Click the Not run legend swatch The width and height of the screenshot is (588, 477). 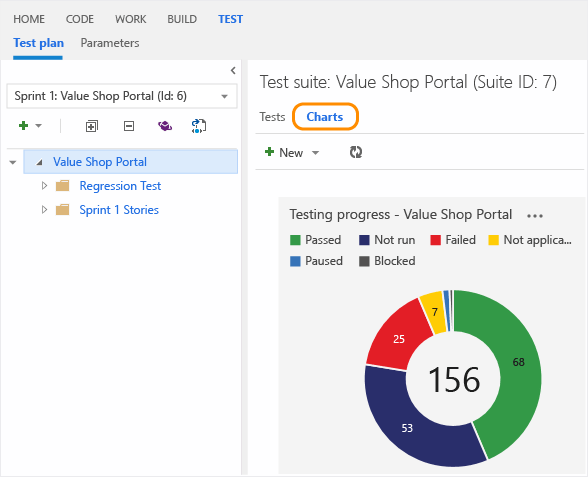tap(364, 240)
